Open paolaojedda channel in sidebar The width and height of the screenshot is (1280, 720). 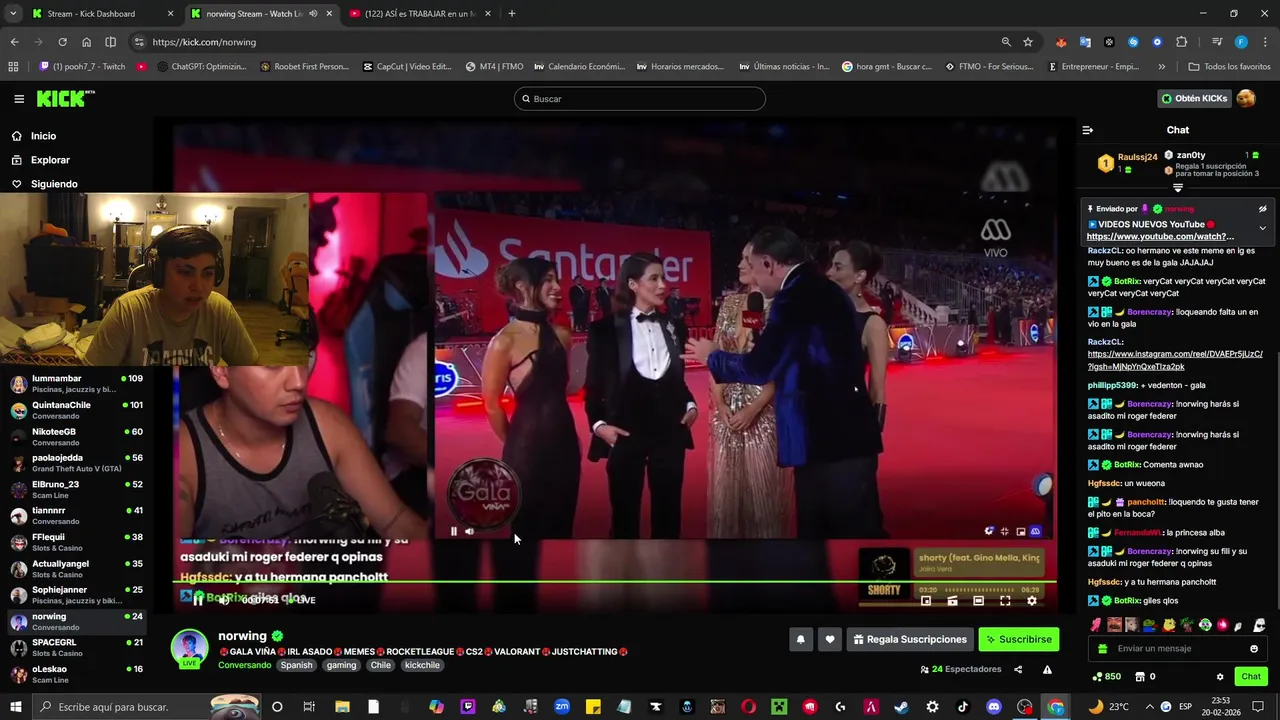pos(77,463)
